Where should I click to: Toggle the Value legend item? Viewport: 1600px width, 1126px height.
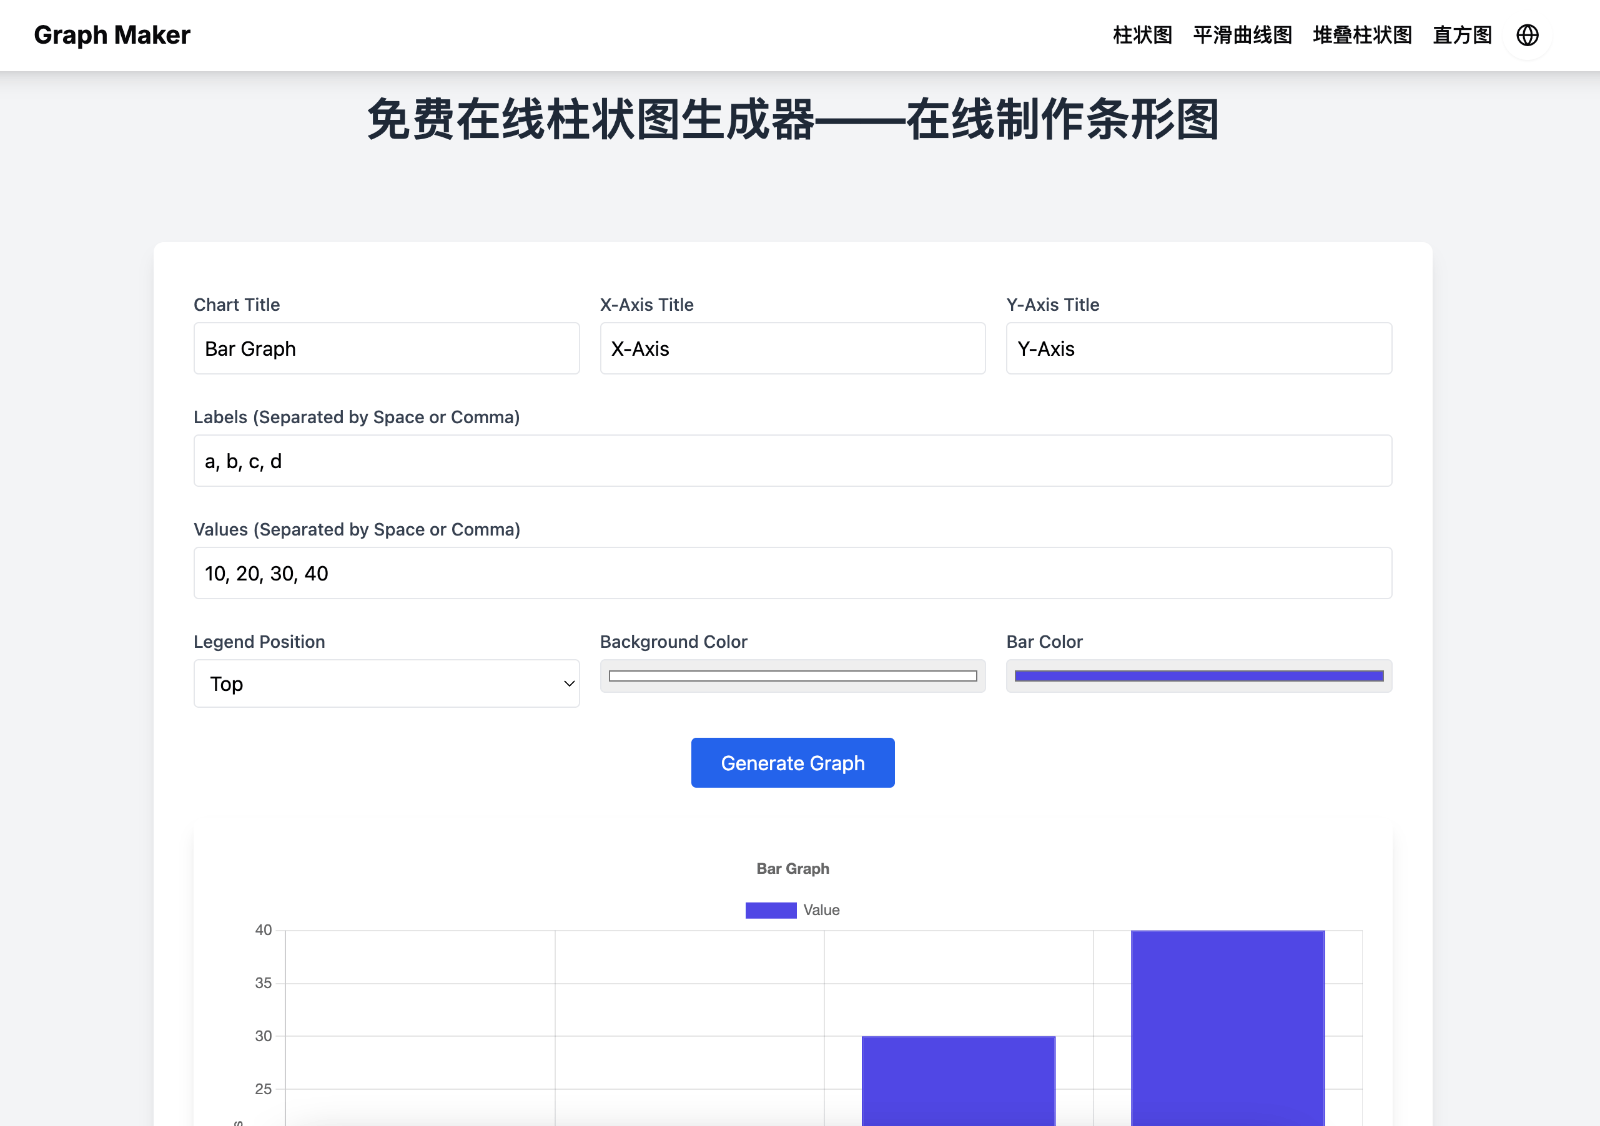(793, 910)
